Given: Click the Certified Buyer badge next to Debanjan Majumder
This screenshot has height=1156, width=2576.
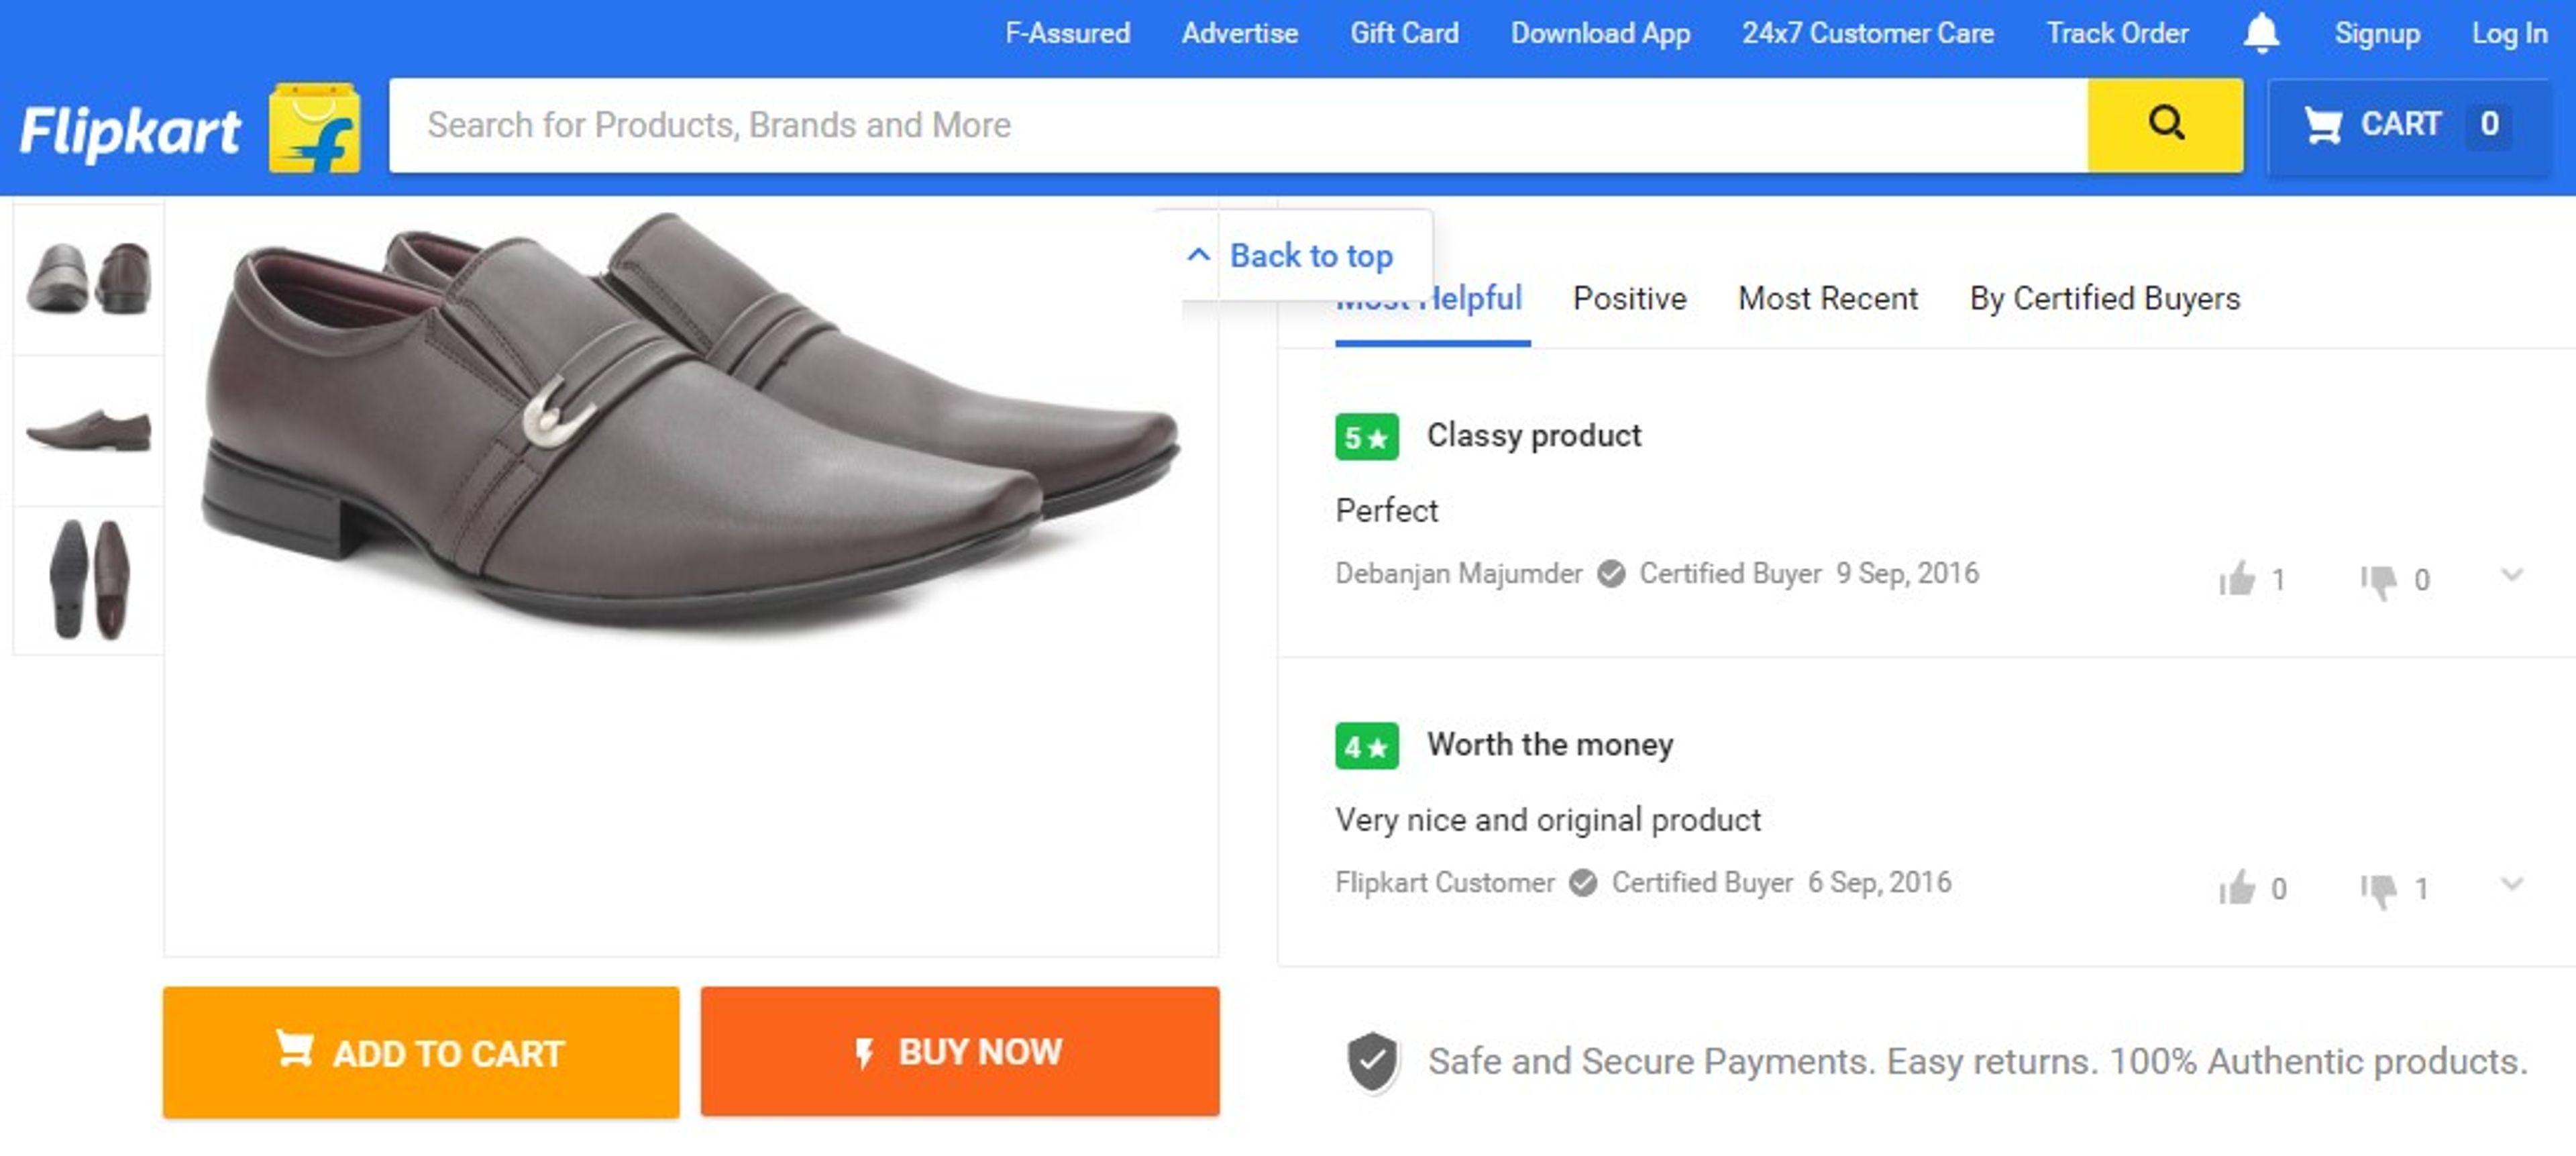Looking at the screenshot, I should [x=1611, y=573].
